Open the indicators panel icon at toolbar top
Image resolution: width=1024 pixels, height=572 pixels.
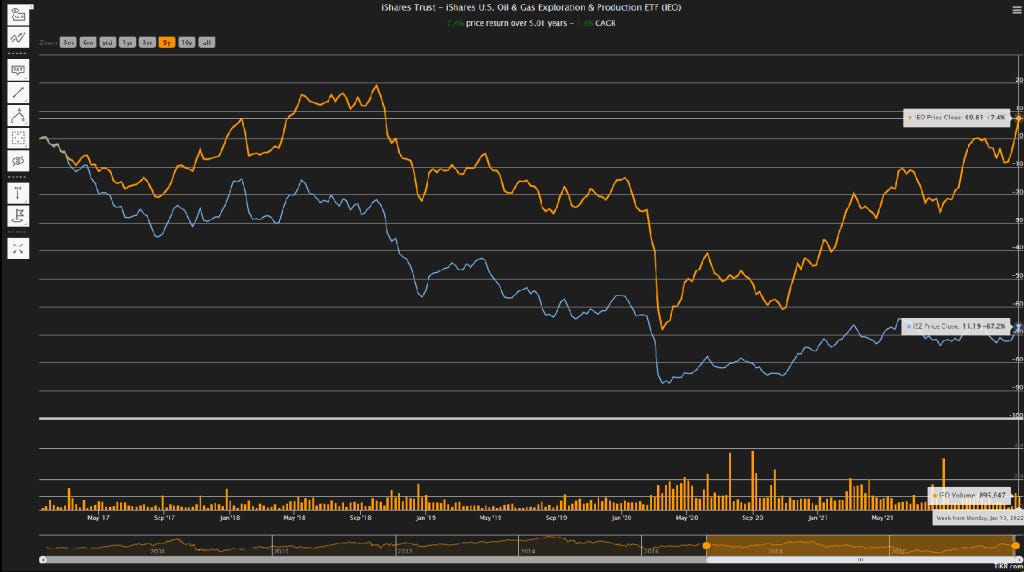(x=18, y=14)
